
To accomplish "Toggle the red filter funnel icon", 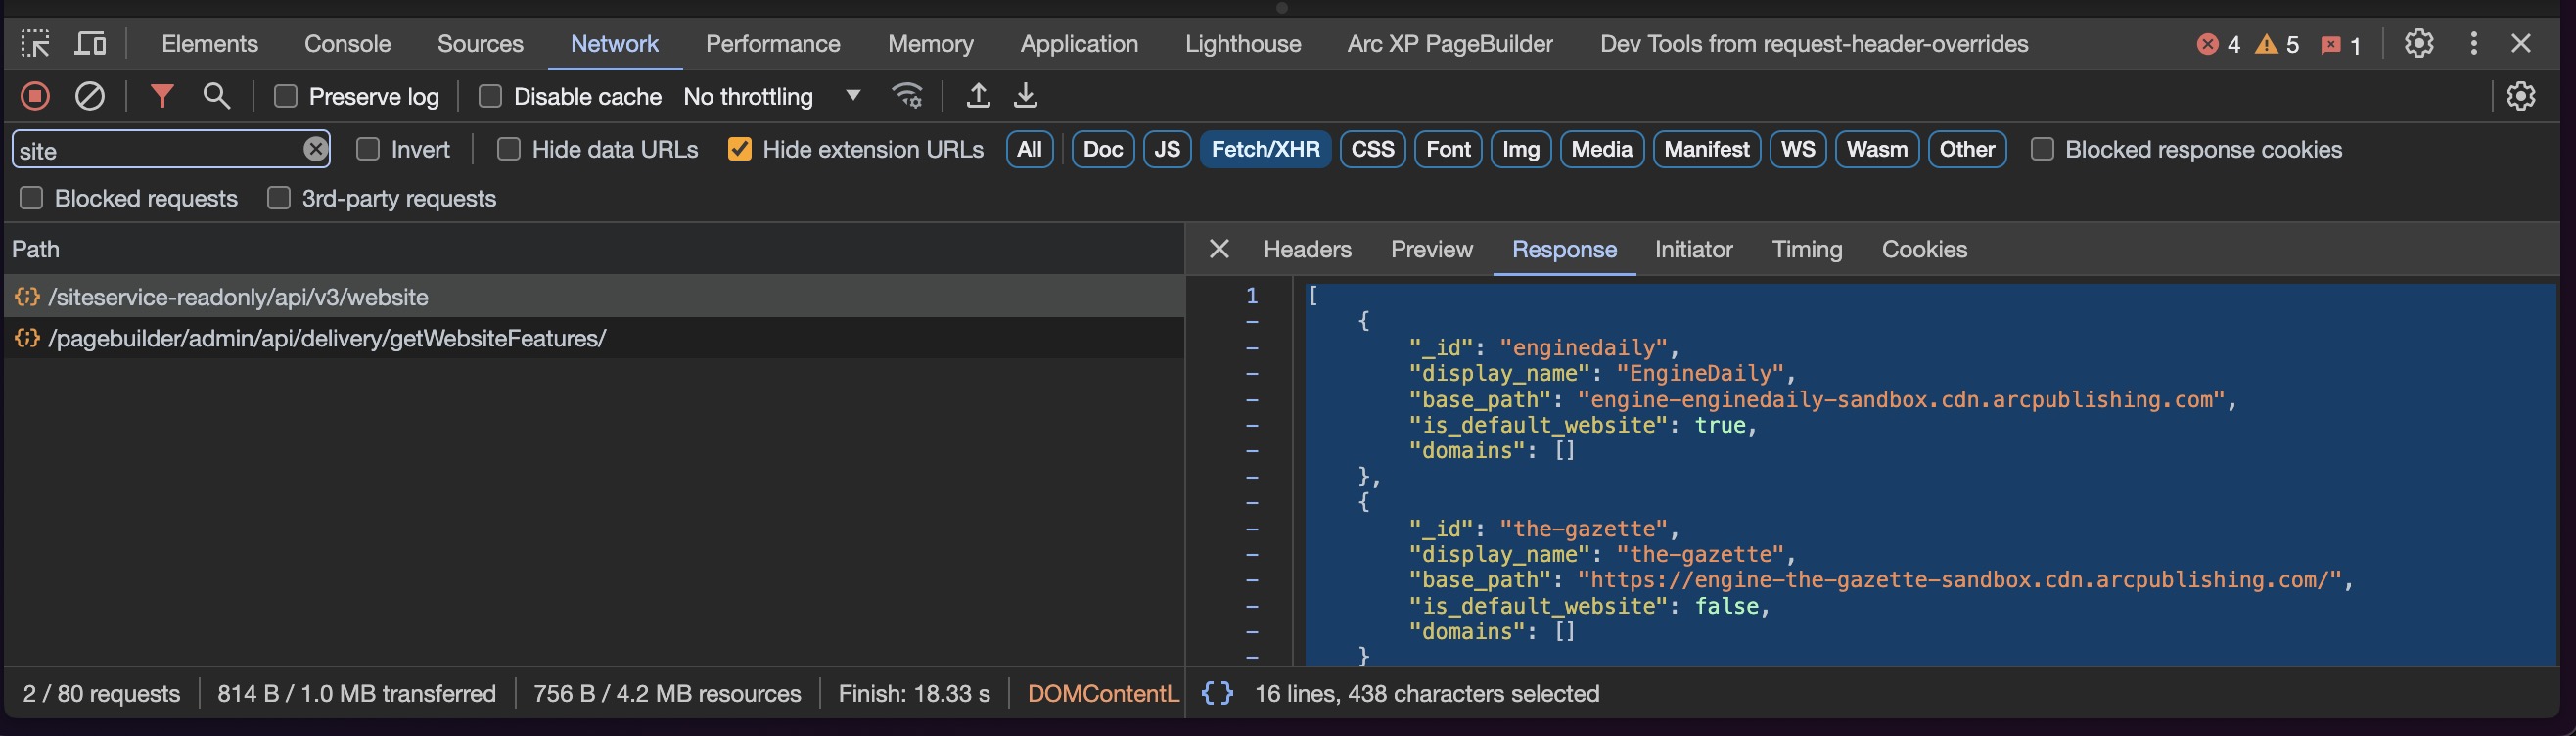I will [x=162, y=96].
